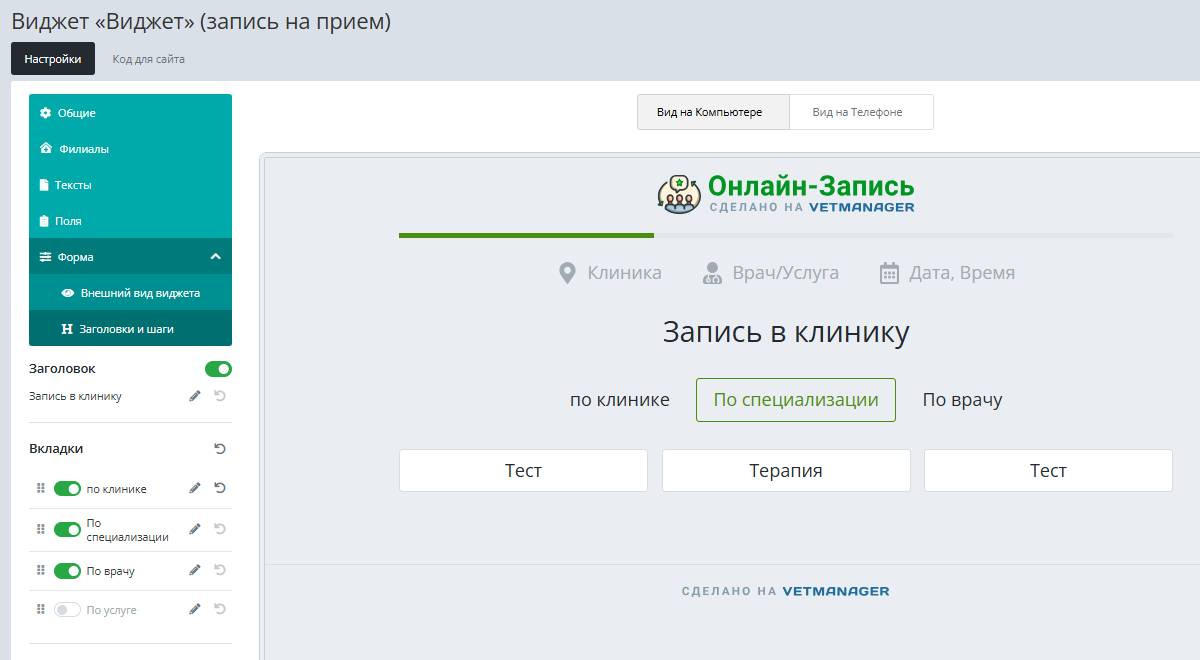1200x660 pixels.
Task: Click pencil edit icon for по клинике tab
Action: click(x=195, y=488)
